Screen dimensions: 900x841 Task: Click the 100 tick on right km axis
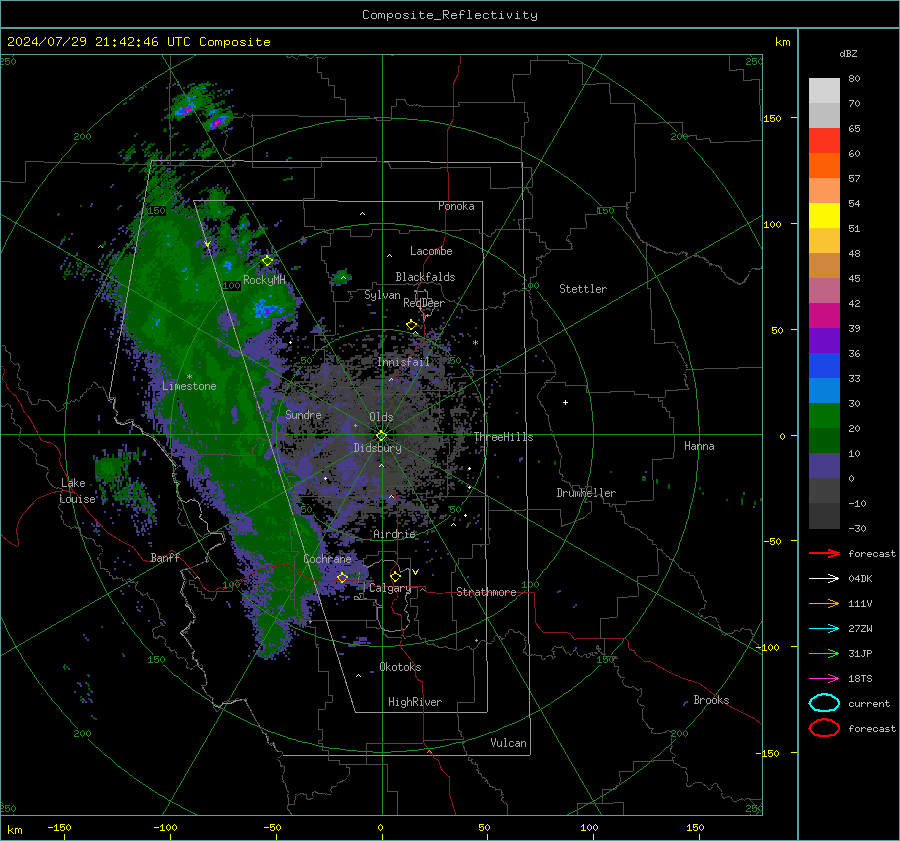(773, 224)
